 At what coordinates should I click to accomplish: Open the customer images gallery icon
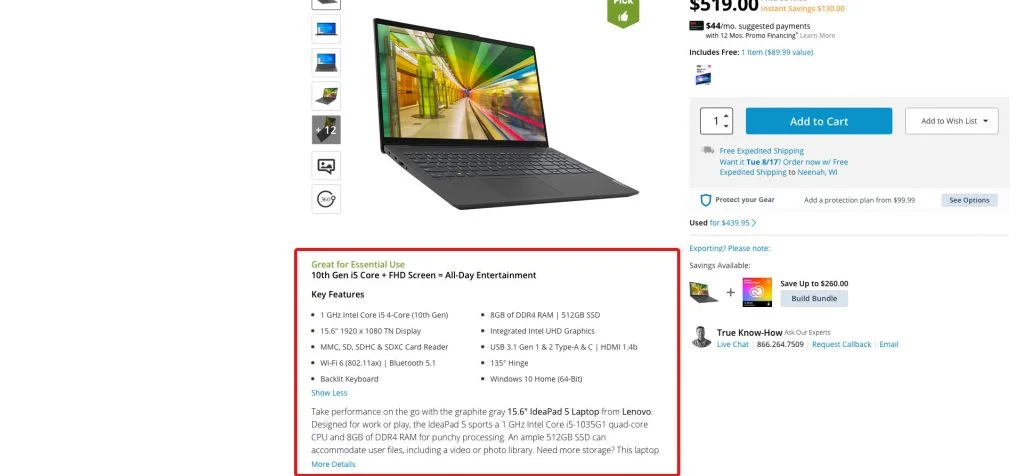pyautogui.click(x=326, y=166)
